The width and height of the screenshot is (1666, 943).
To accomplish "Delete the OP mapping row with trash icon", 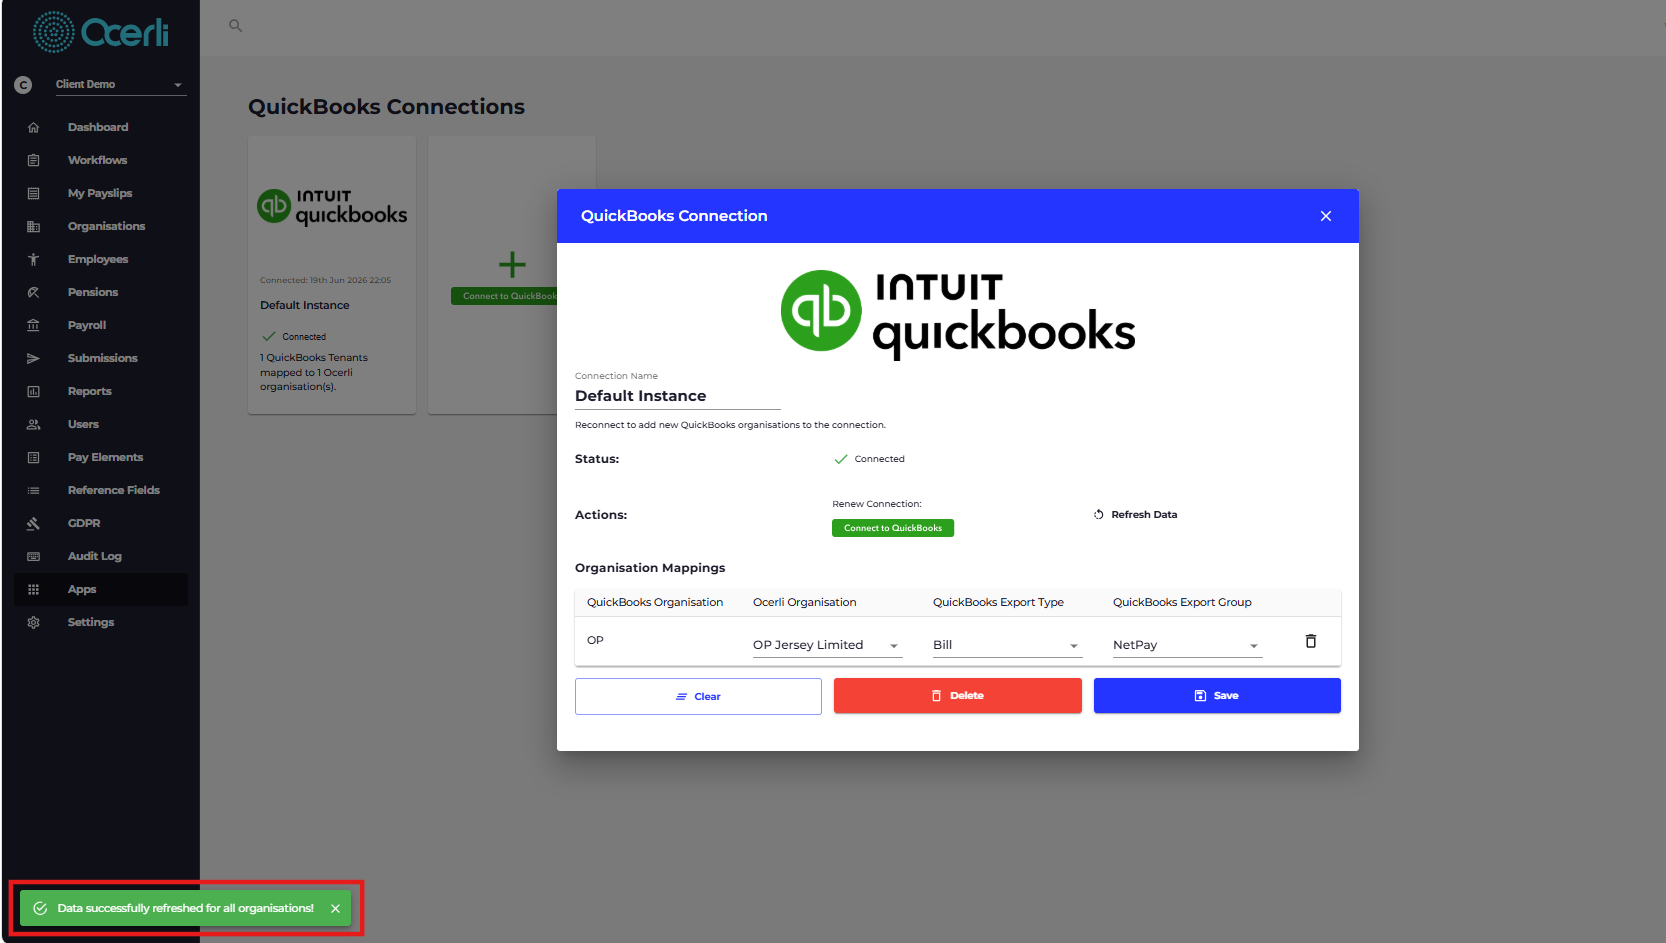I will (1311, 641).
